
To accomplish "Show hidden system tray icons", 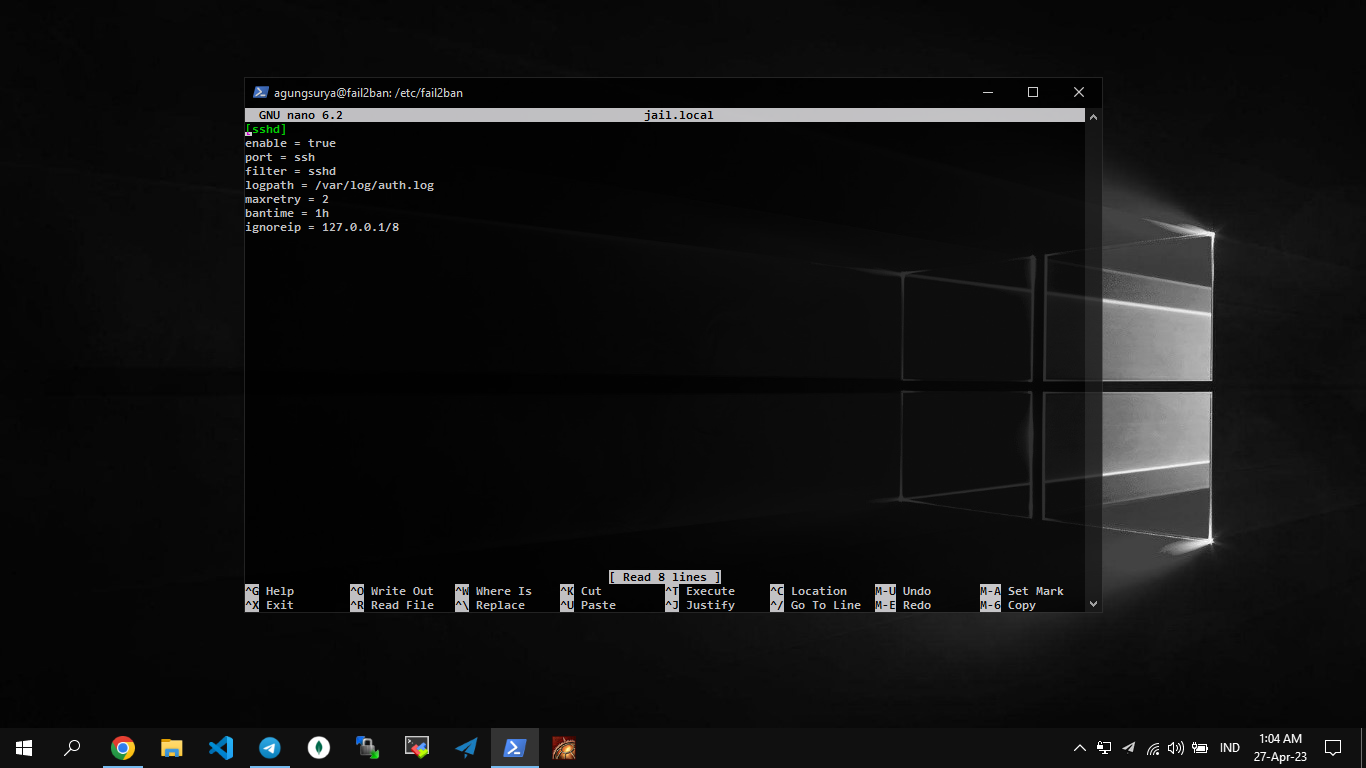I will pos(1079,748).
